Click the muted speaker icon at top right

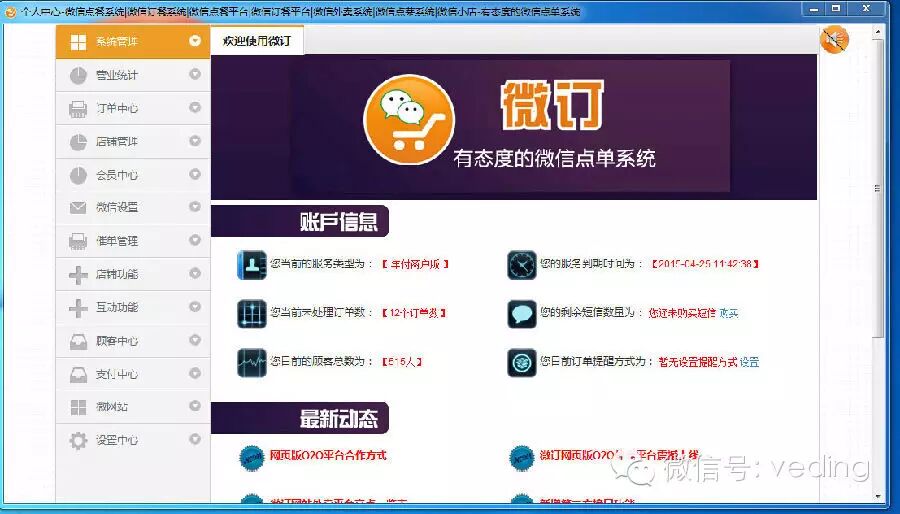click(x=834, y=40)
